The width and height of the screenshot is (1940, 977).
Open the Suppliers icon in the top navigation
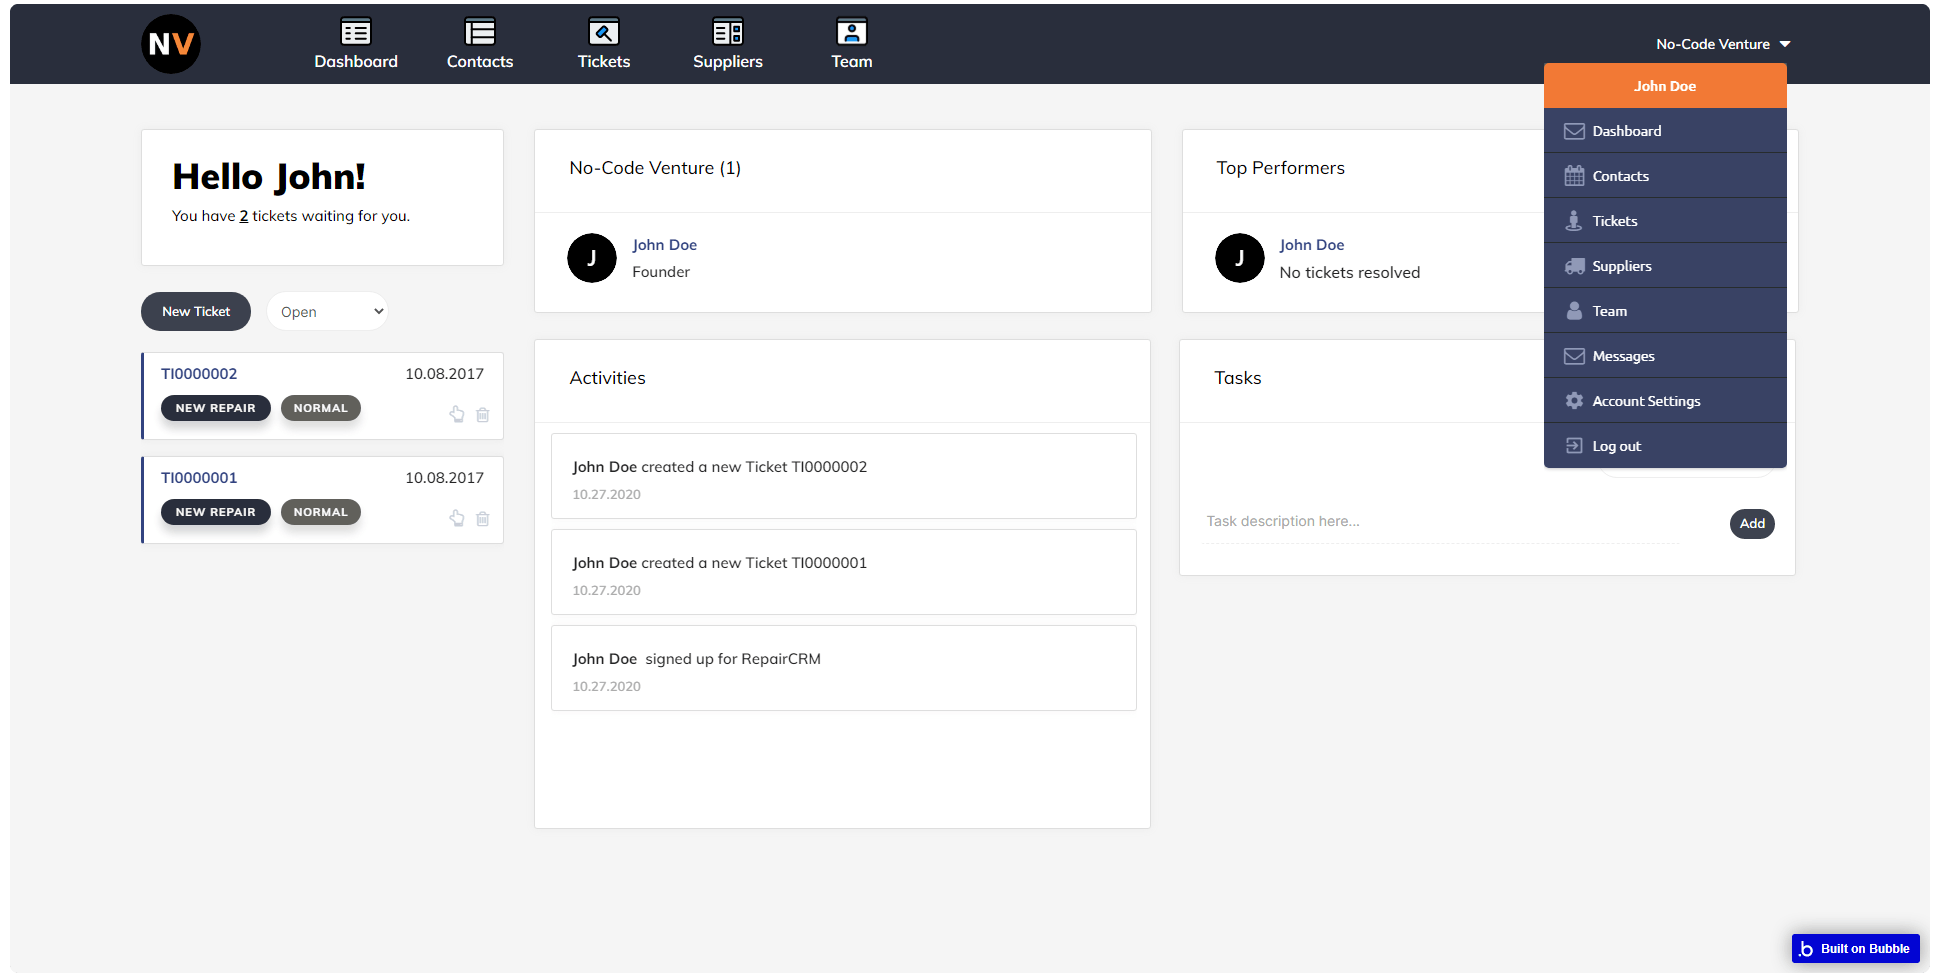(727, 32)
